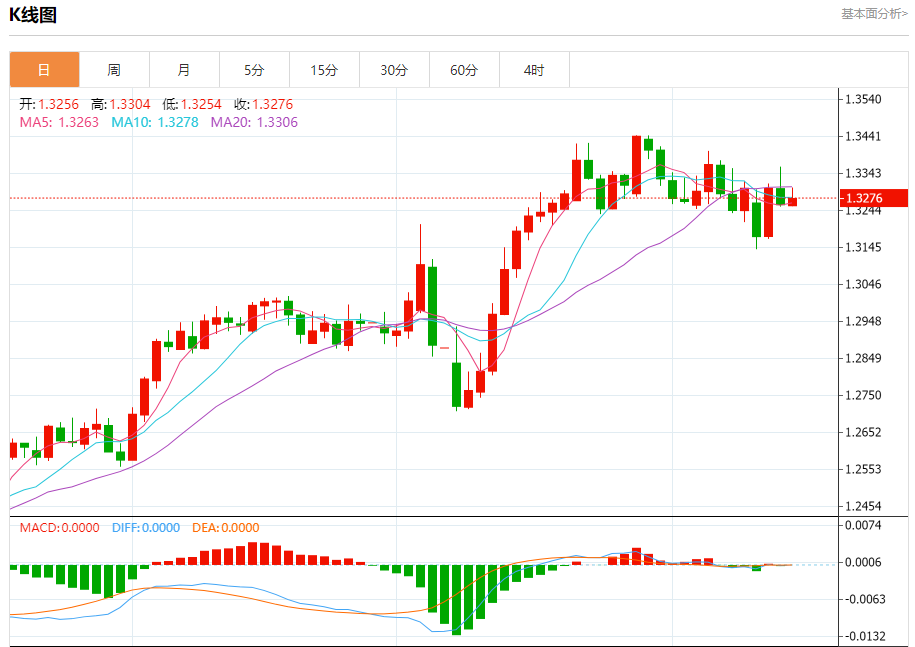Image resolution: width=915 pixels, height=647 pixels.
Task: Switch to the 周 weekly tab
Action: [114, 70]
